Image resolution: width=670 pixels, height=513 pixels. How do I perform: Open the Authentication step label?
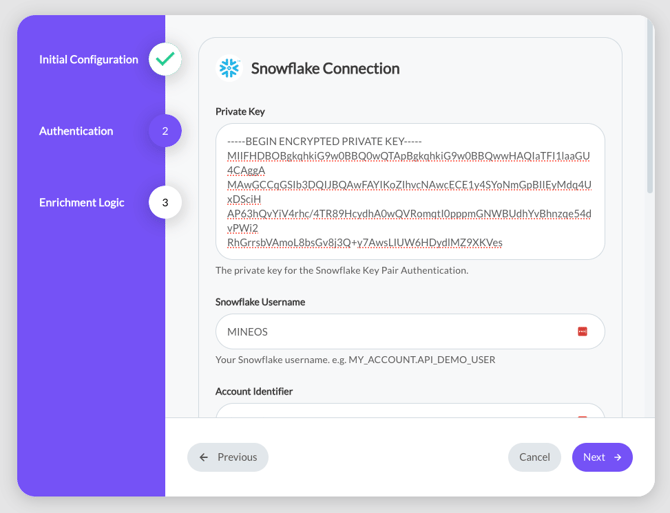point(76,131)
